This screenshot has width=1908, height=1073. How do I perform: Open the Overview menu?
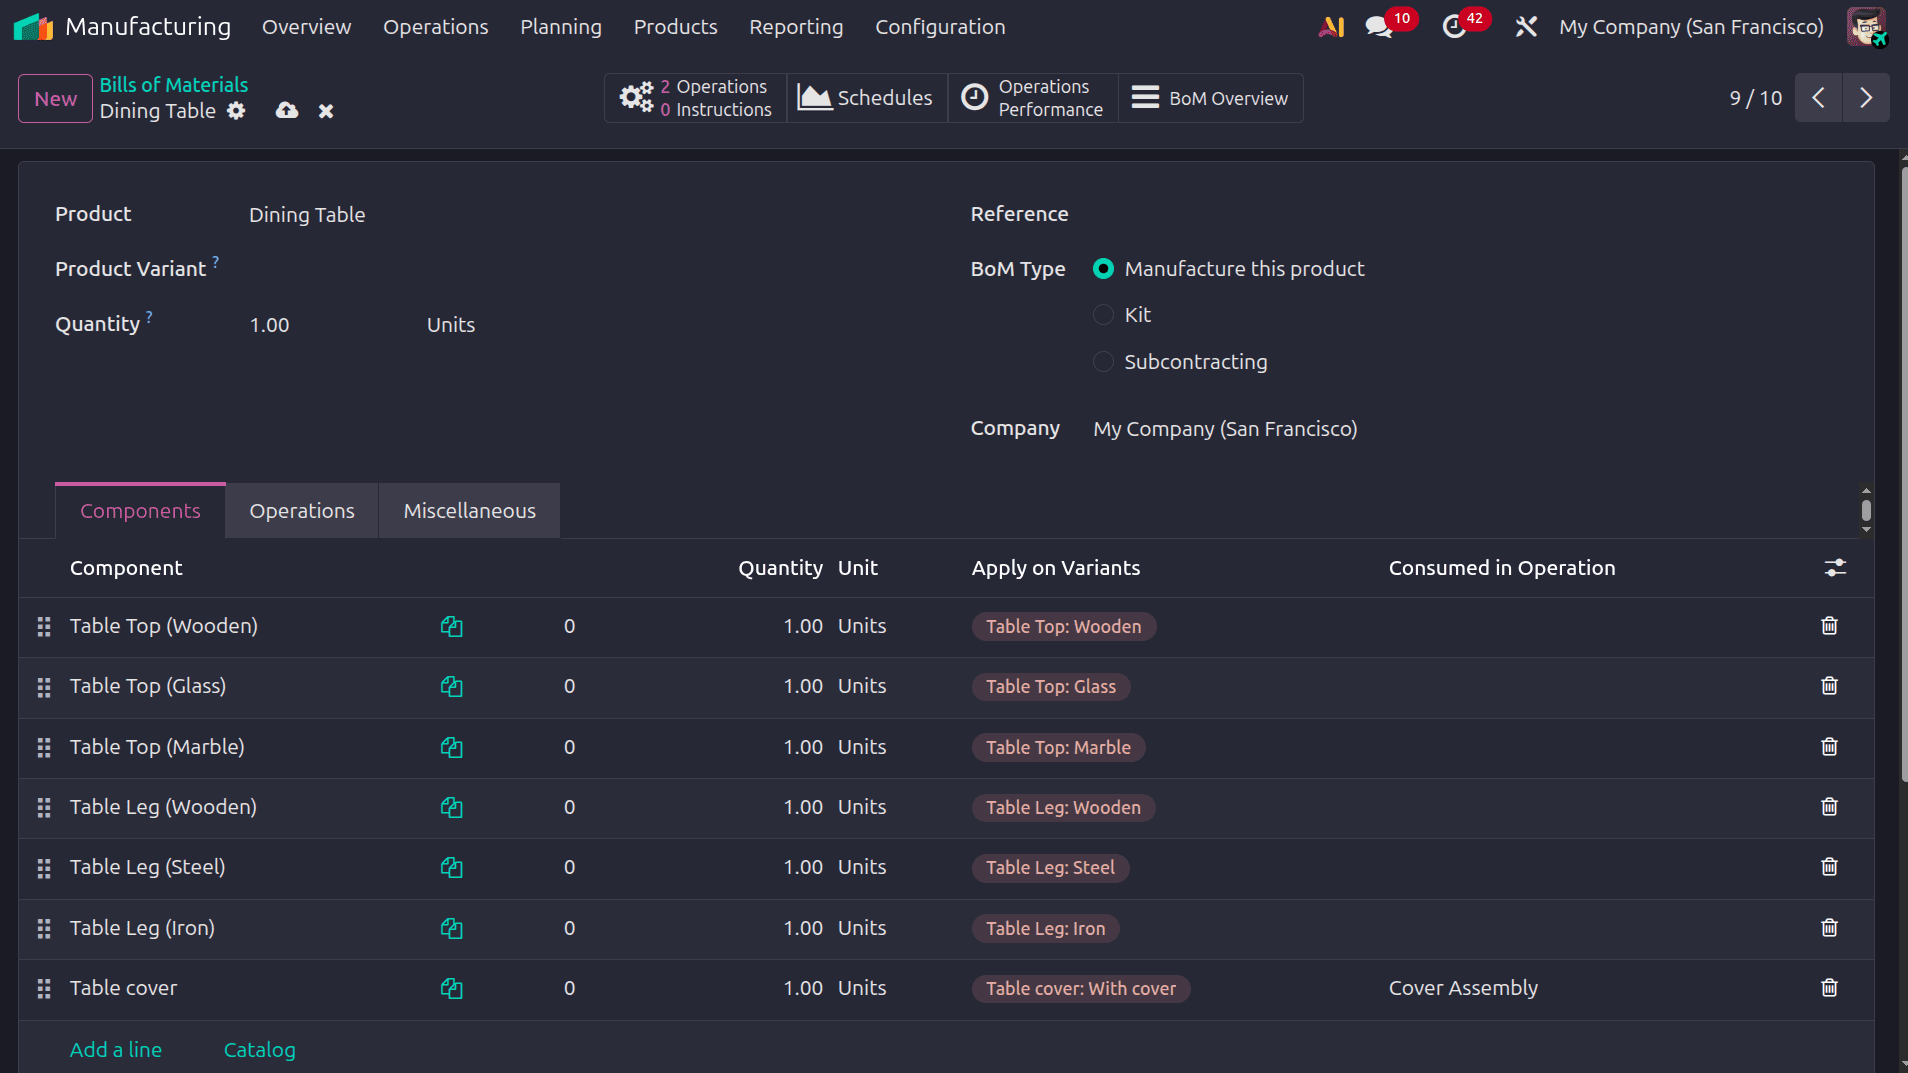click(x=306, y=27)
